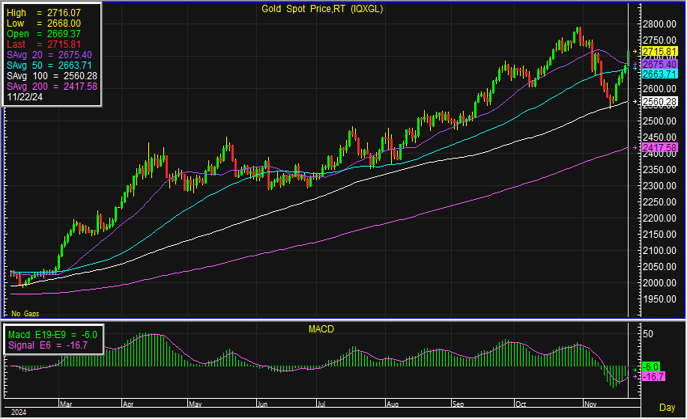687x419 pixels.
Task: Select the Day interval label
Action: coord(667,410)
